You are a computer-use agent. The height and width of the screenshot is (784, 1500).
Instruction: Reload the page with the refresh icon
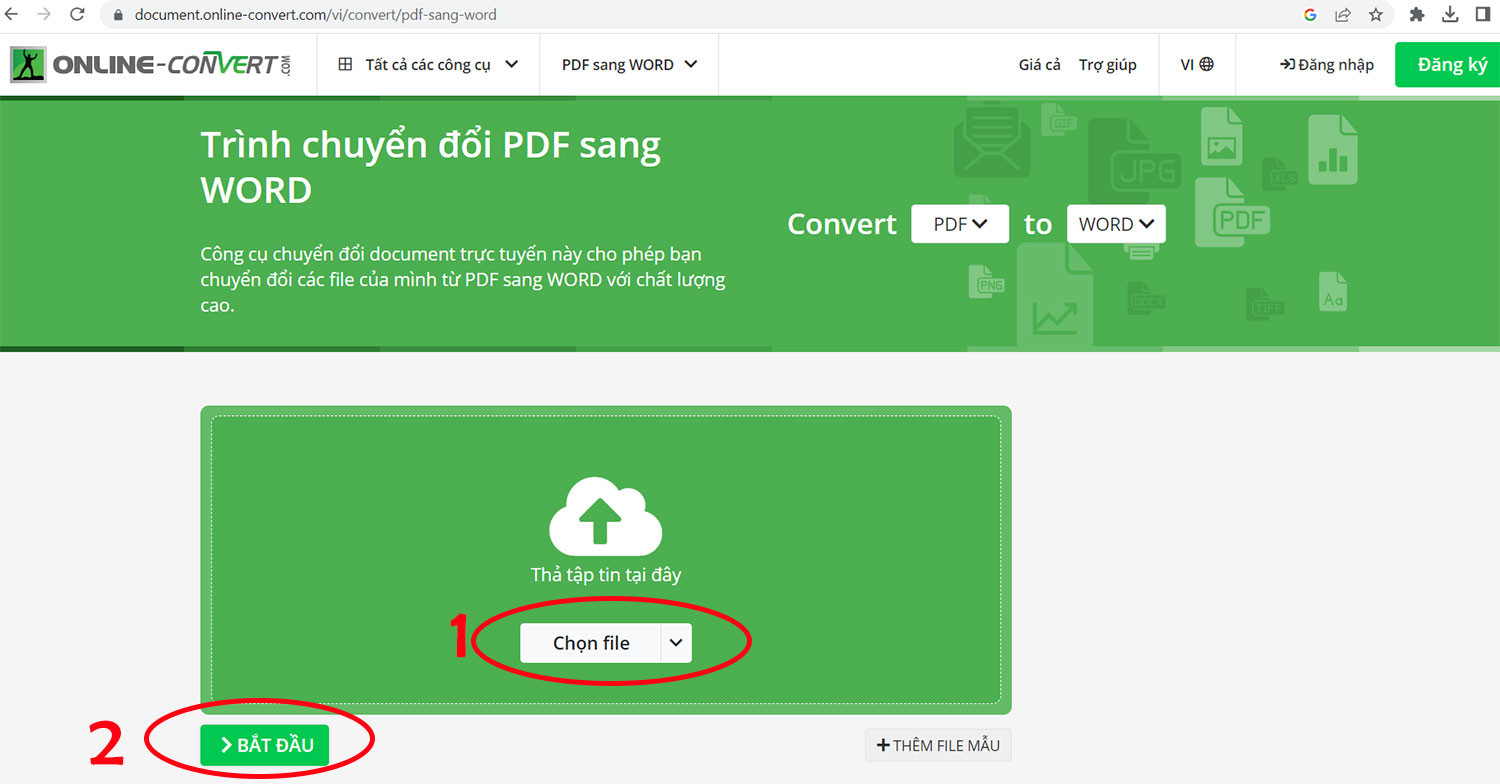[77, 15]
